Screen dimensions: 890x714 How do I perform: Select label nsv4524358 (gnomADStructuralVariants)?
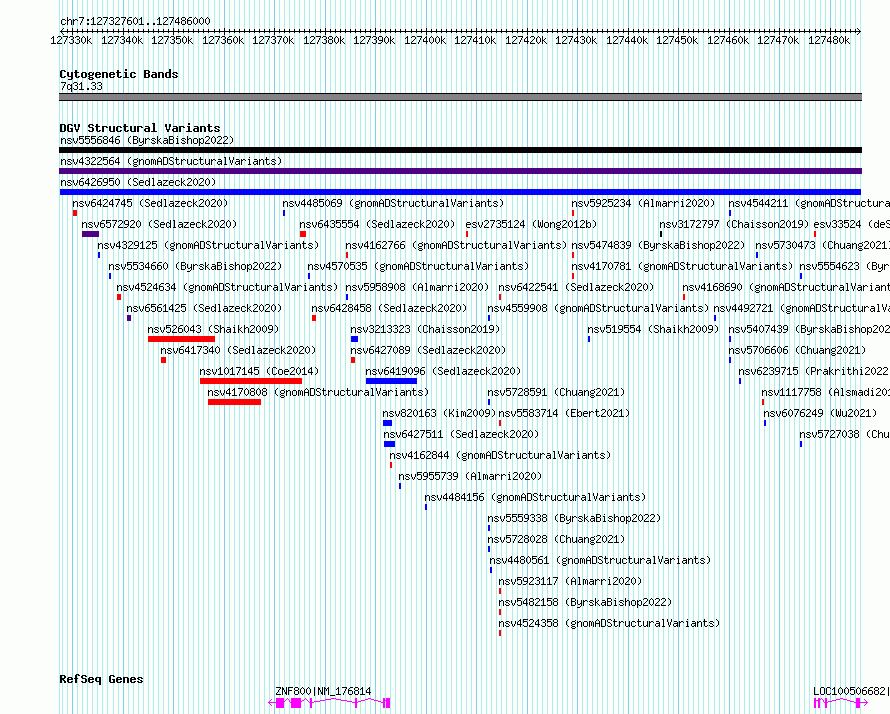[x=609, y=623]
